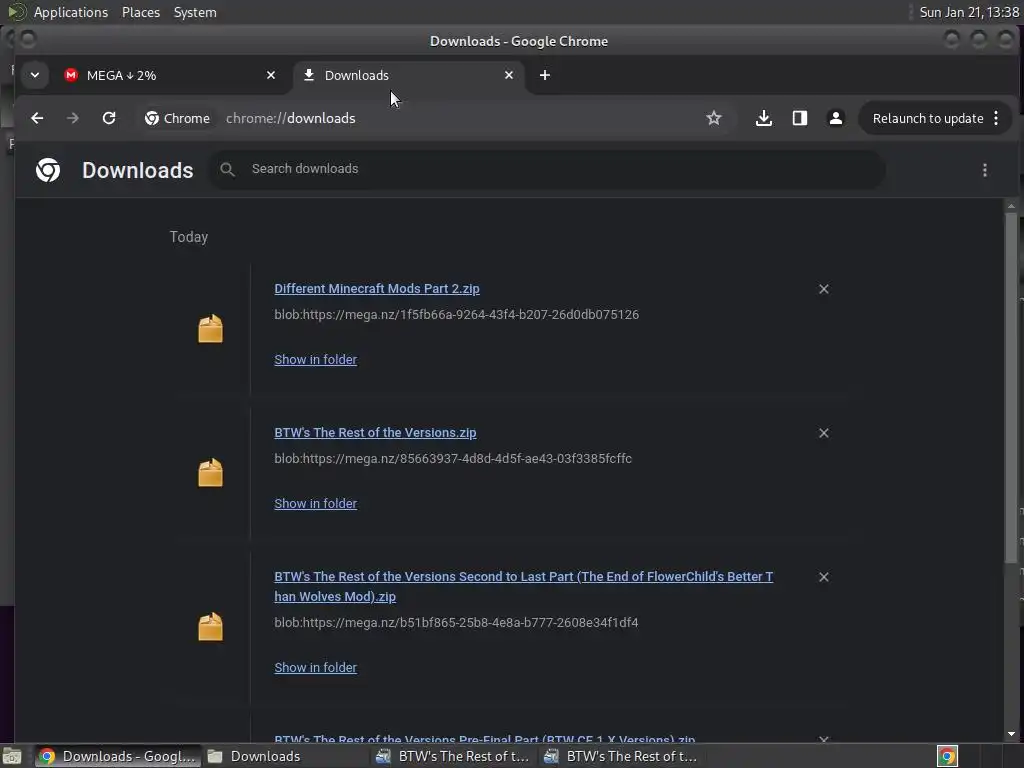Click the Today date heading

[189, 237]
